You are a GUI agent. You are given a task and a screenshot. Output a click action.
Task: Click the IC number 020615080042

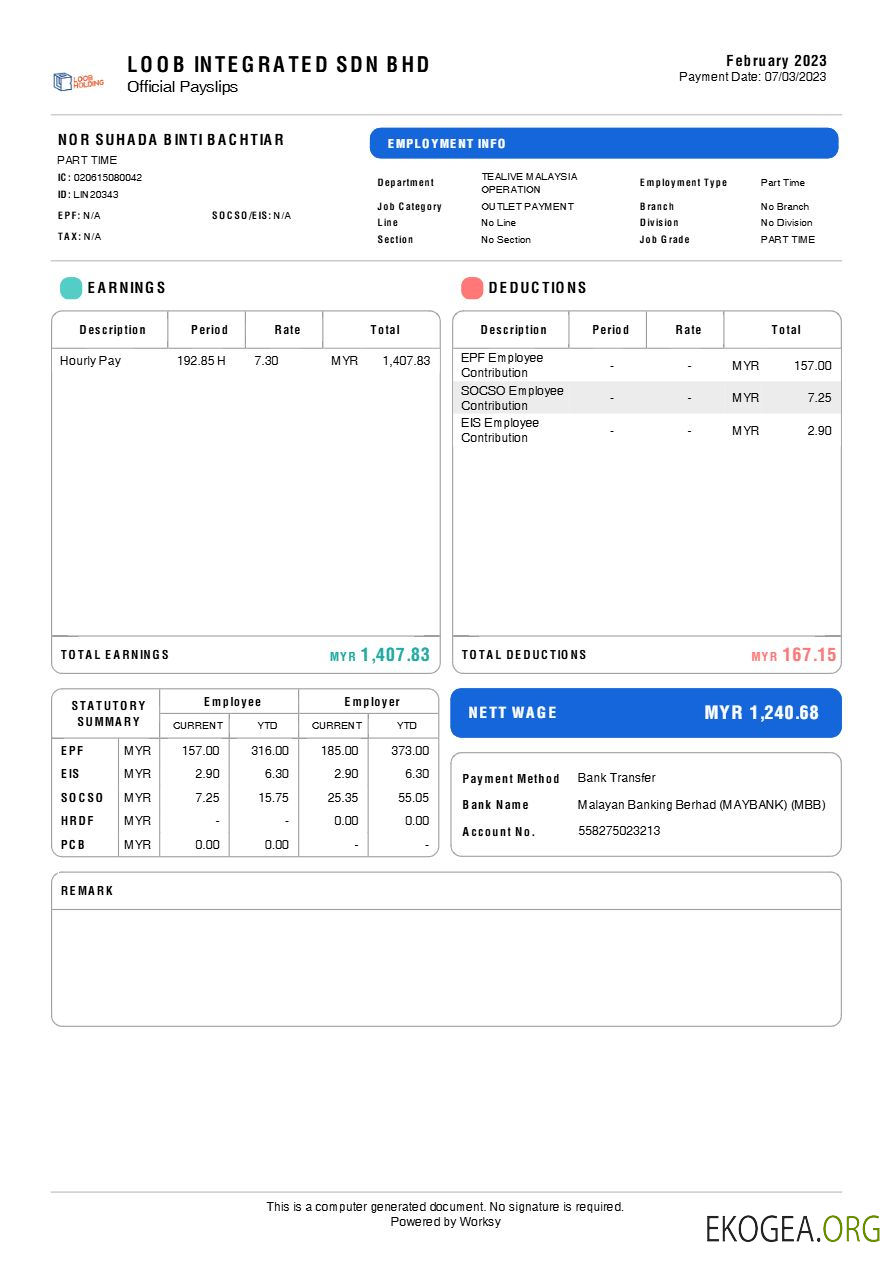(107, 177)
